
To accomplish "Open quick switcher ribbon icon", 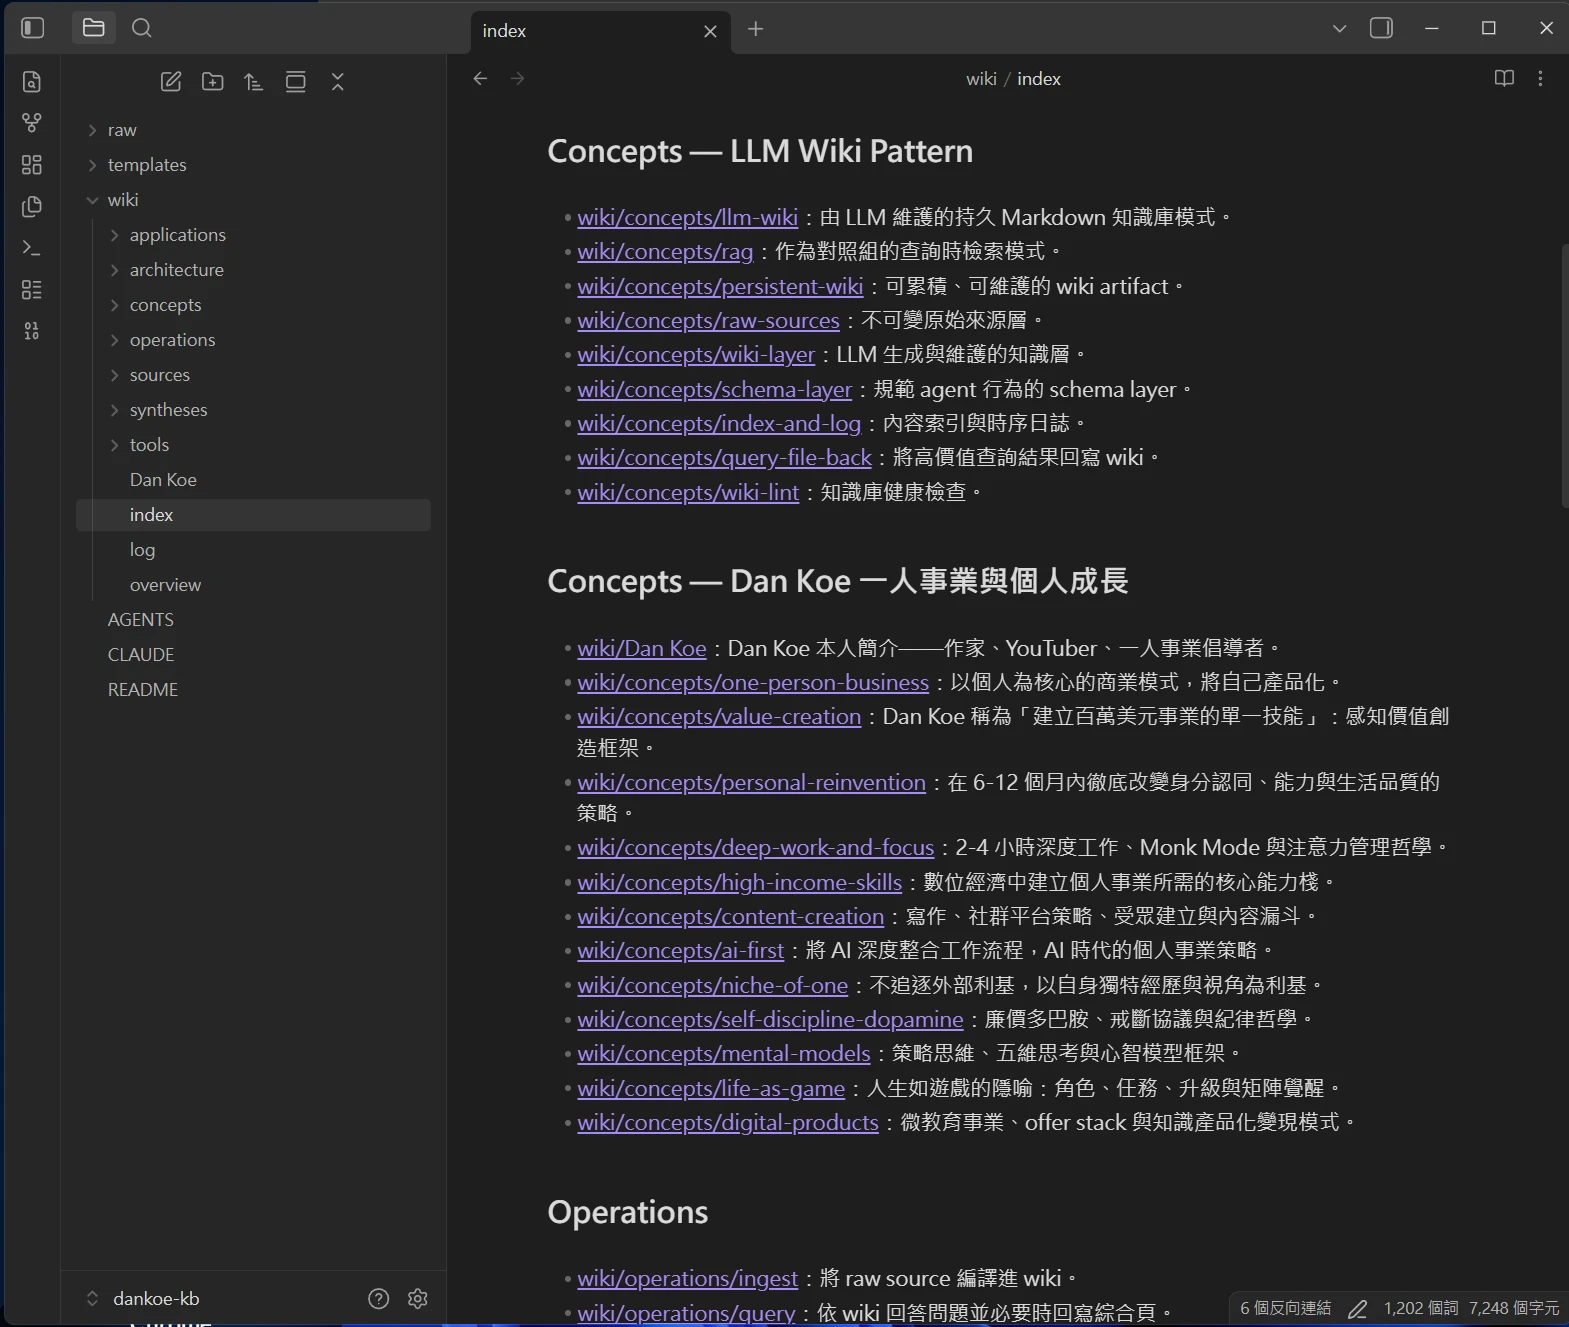I will pos(32,82).
